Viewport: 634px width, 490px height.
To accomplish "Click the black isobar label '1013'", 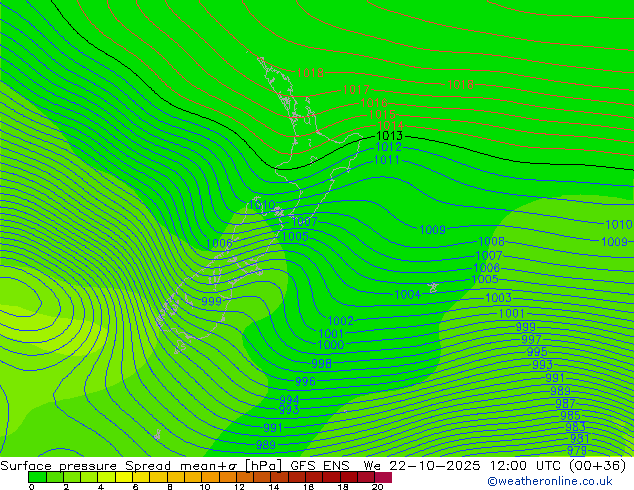I will click(x=389, y=135).
